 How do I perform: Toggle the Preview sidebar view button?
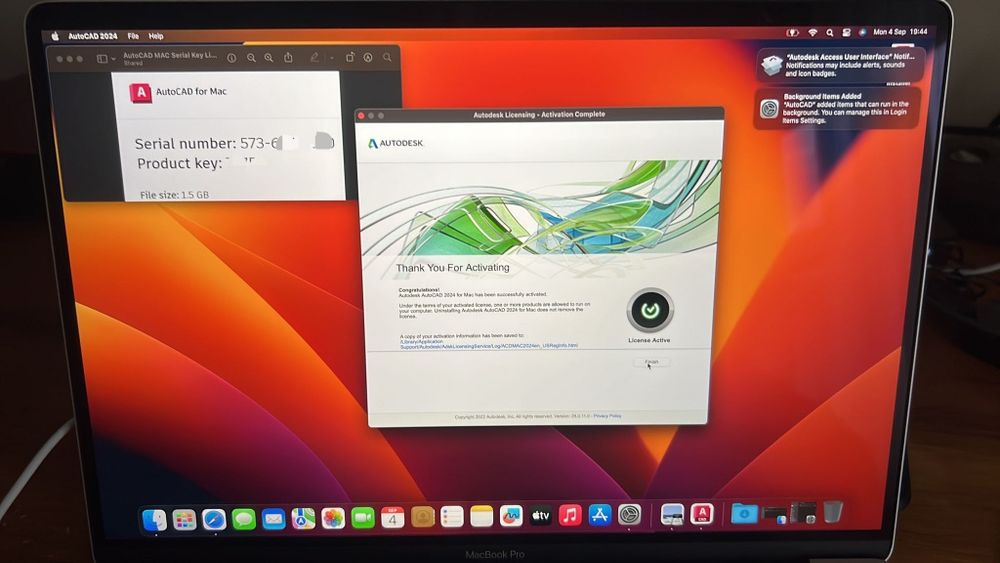(x=102, y=59)
